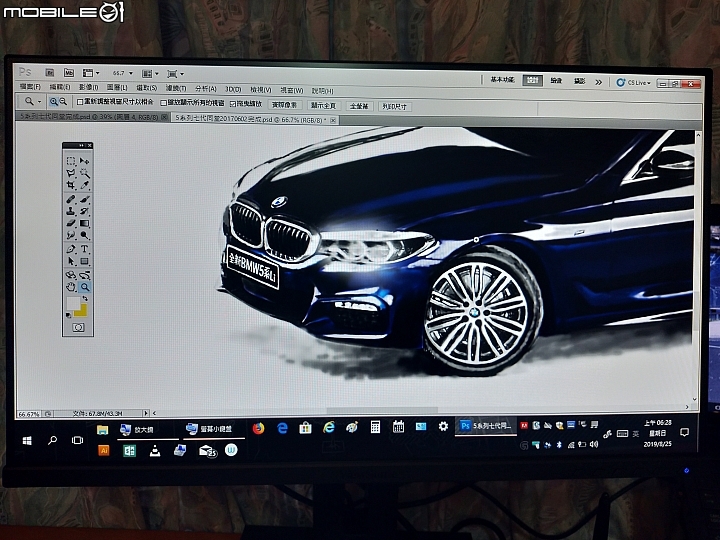The height and width of the screenshot is (540, 720).
Task: Open the 濾鏡(T) menu
Action: pos(176,88)
